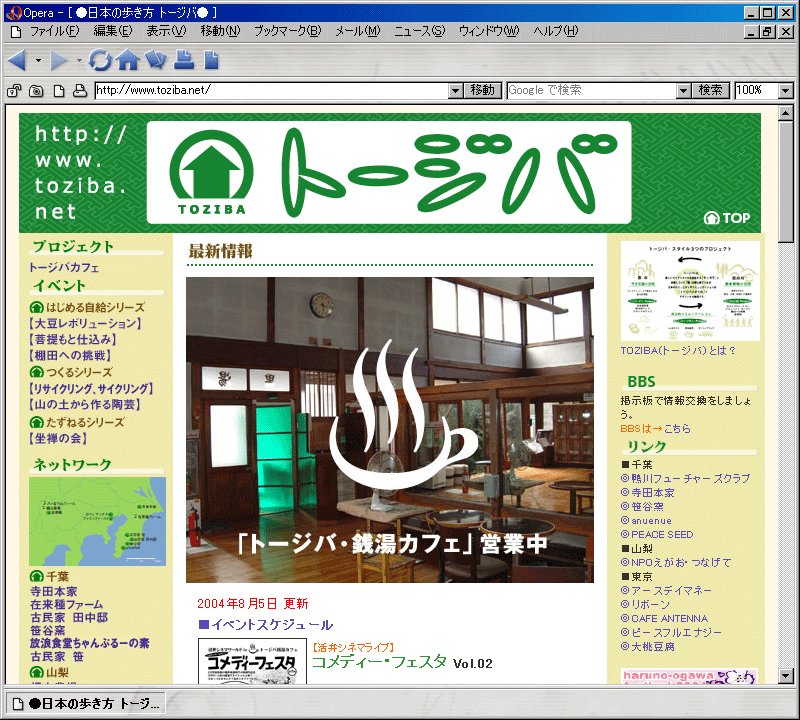Expand the Google search field dropdown

click(684, 91)
